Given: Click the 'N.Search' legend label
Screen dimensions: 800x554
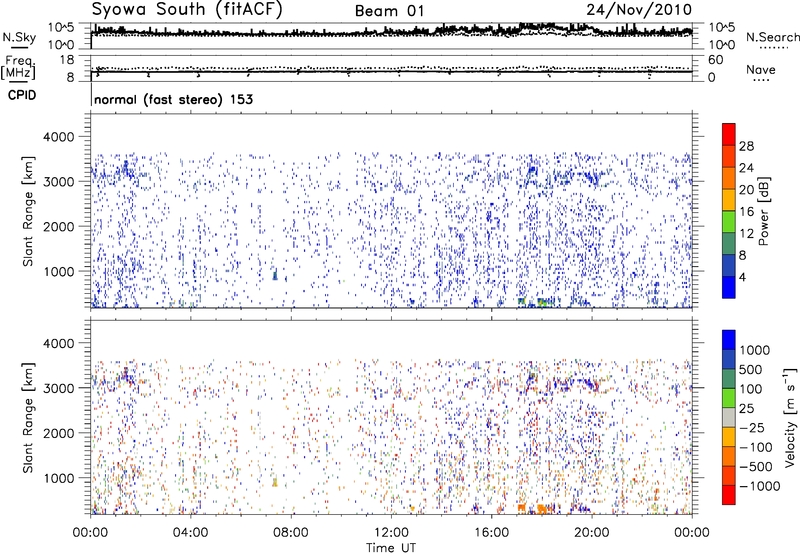Looking at the screenshot, I should click(772, 37).
